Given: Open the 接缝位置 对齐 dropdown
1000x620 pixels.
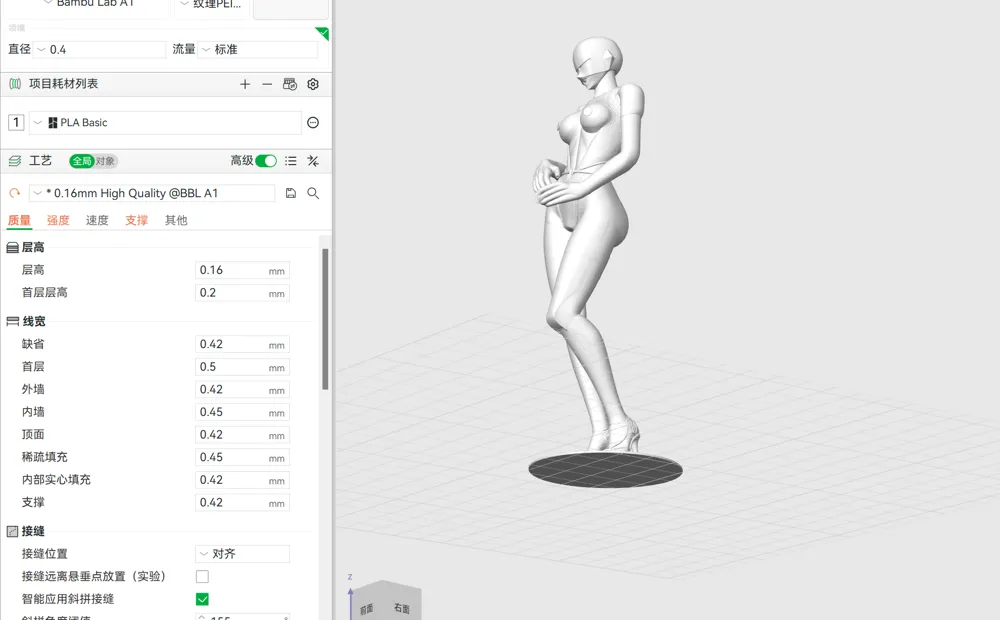Looking at the screenshot, I should (x=242, y=554).
